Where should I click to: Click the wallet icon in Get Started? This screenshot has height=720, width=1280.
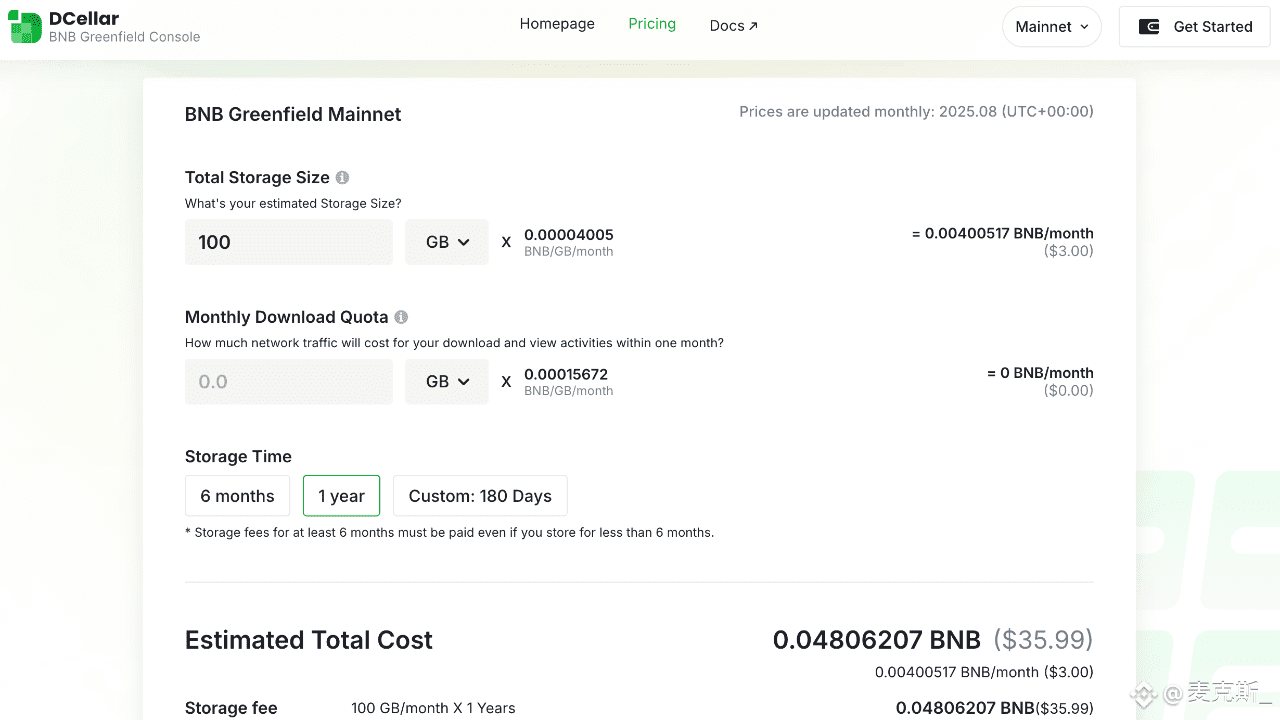pos(1150,27)
